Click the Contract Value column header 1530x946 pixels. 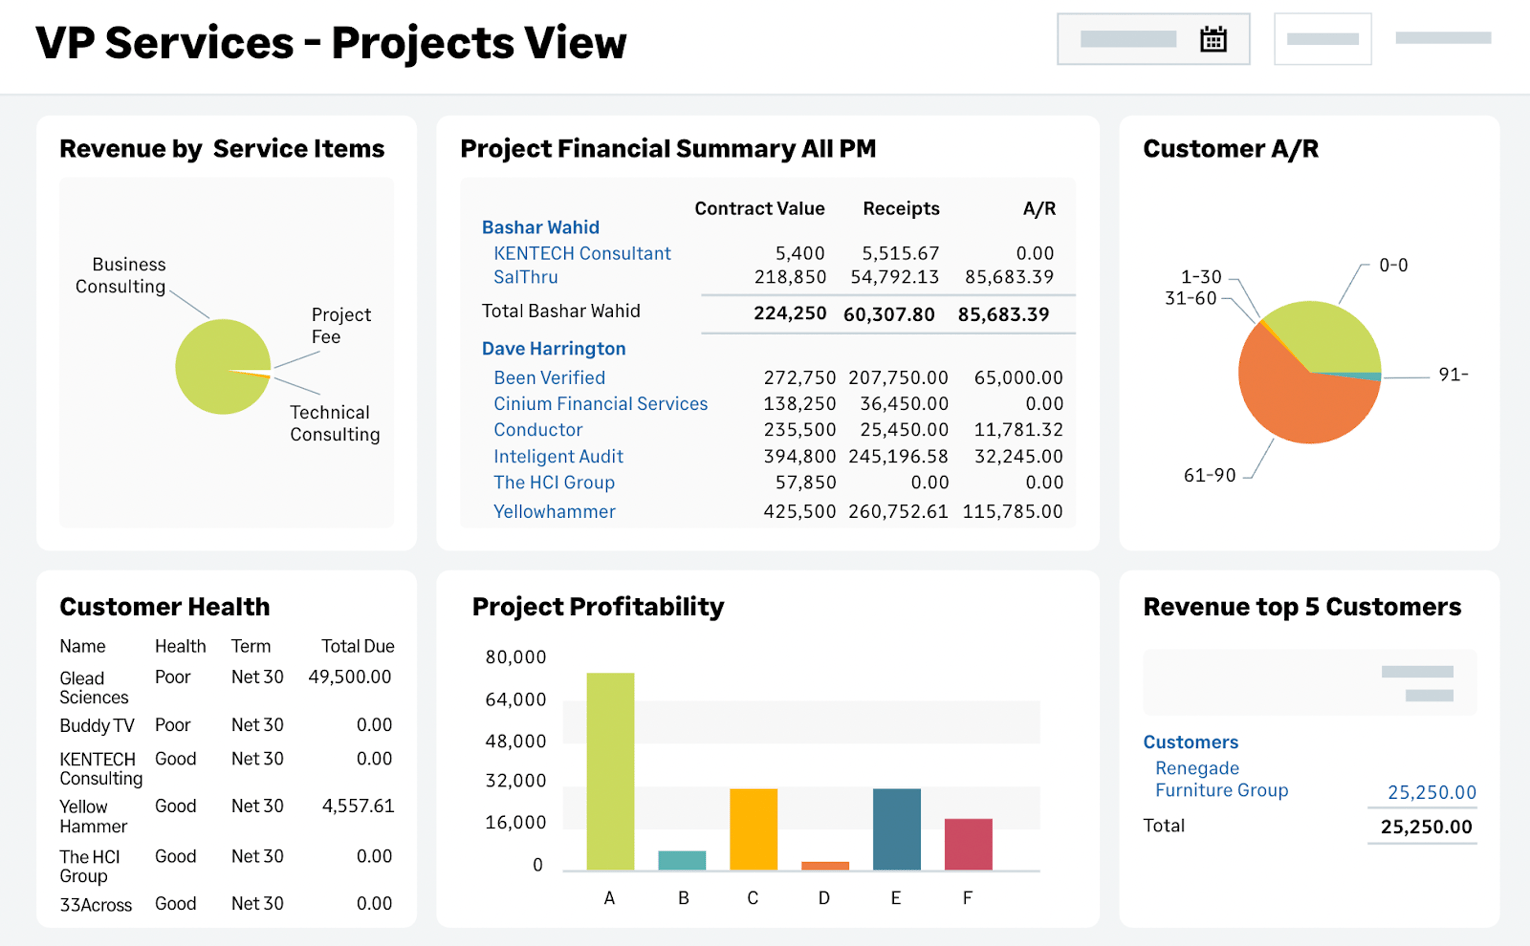coord(759,208)
